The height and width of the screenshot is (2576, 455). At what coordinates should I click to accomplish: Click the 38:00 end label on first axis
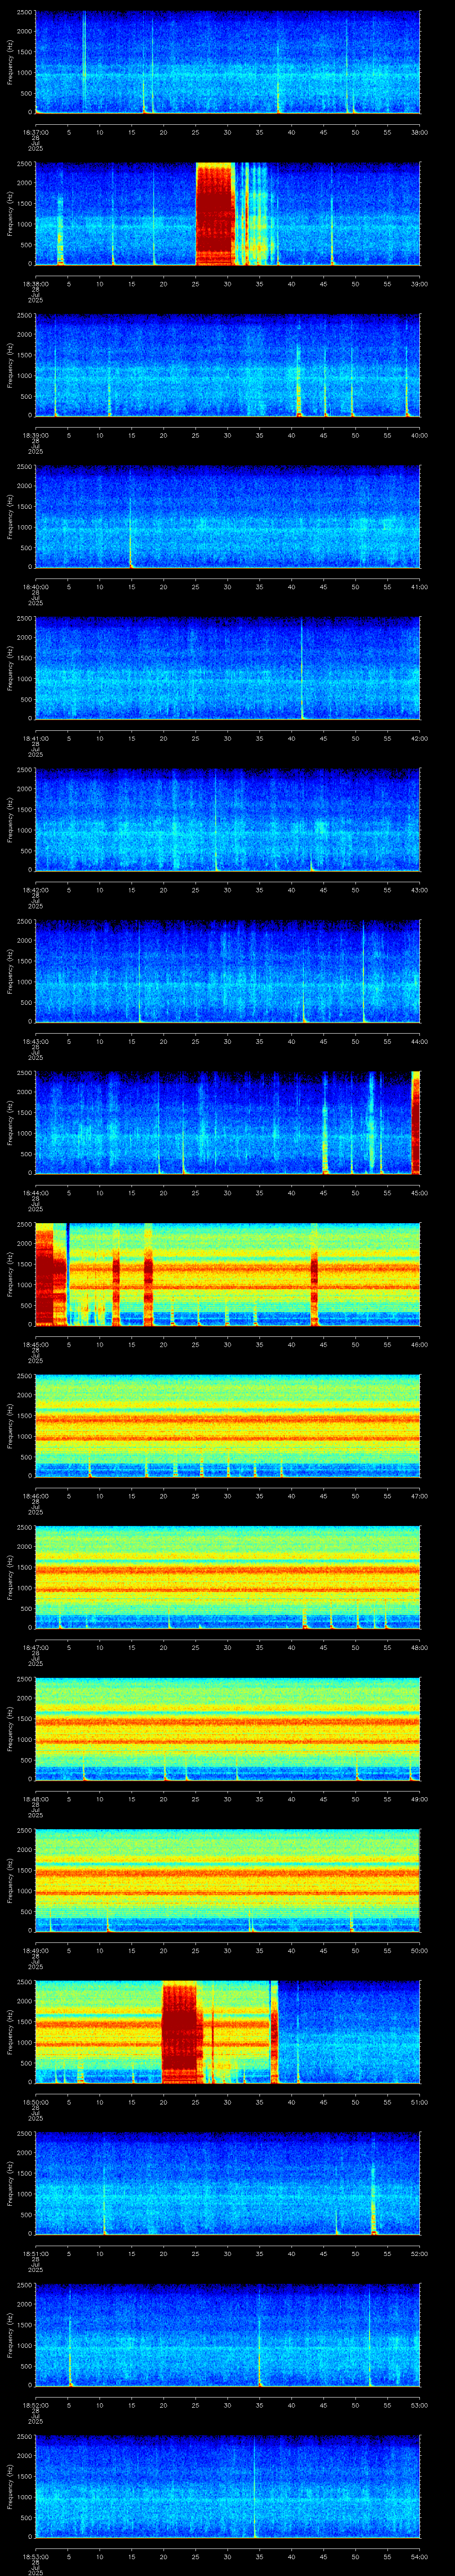click(x=419, y=131)
